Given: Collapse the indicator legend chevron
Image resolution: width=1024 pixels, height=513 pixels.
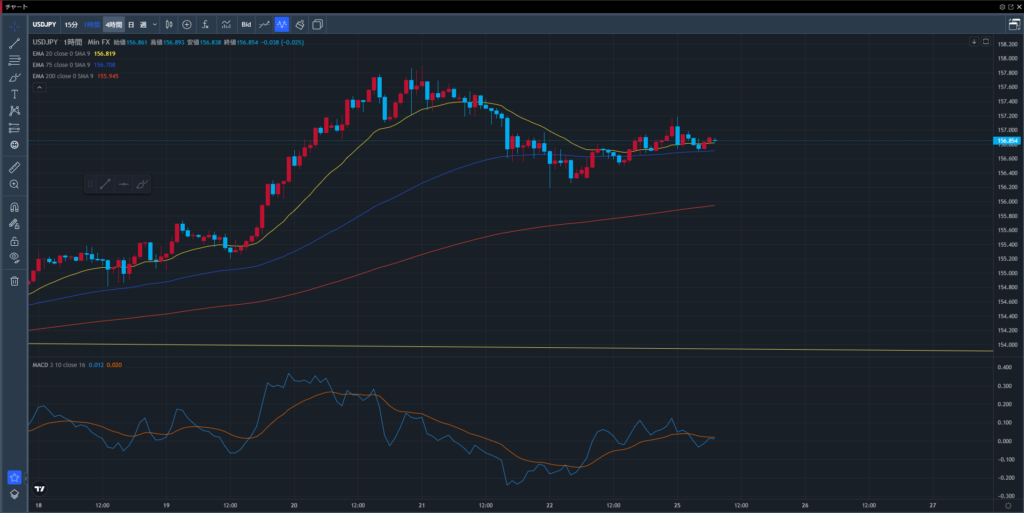Looking at the screenshot, I should 39,88.
